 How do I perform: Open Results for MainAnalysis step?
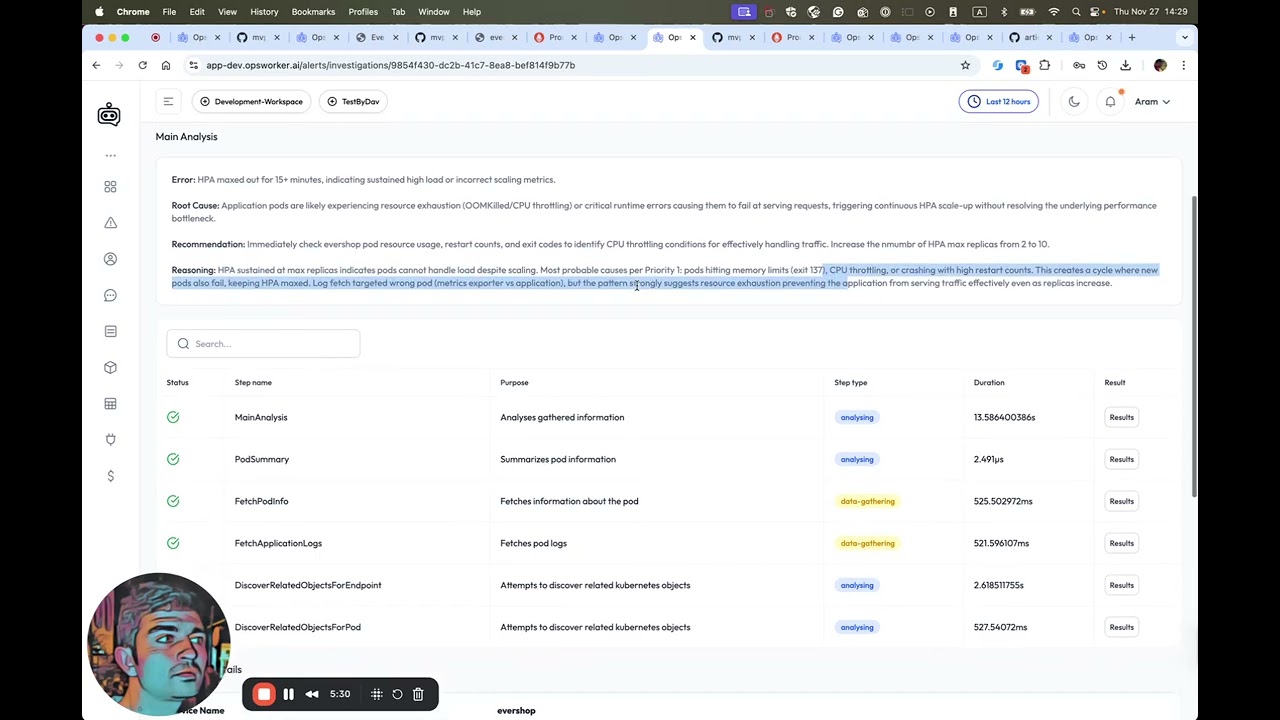click(1121, 417)
